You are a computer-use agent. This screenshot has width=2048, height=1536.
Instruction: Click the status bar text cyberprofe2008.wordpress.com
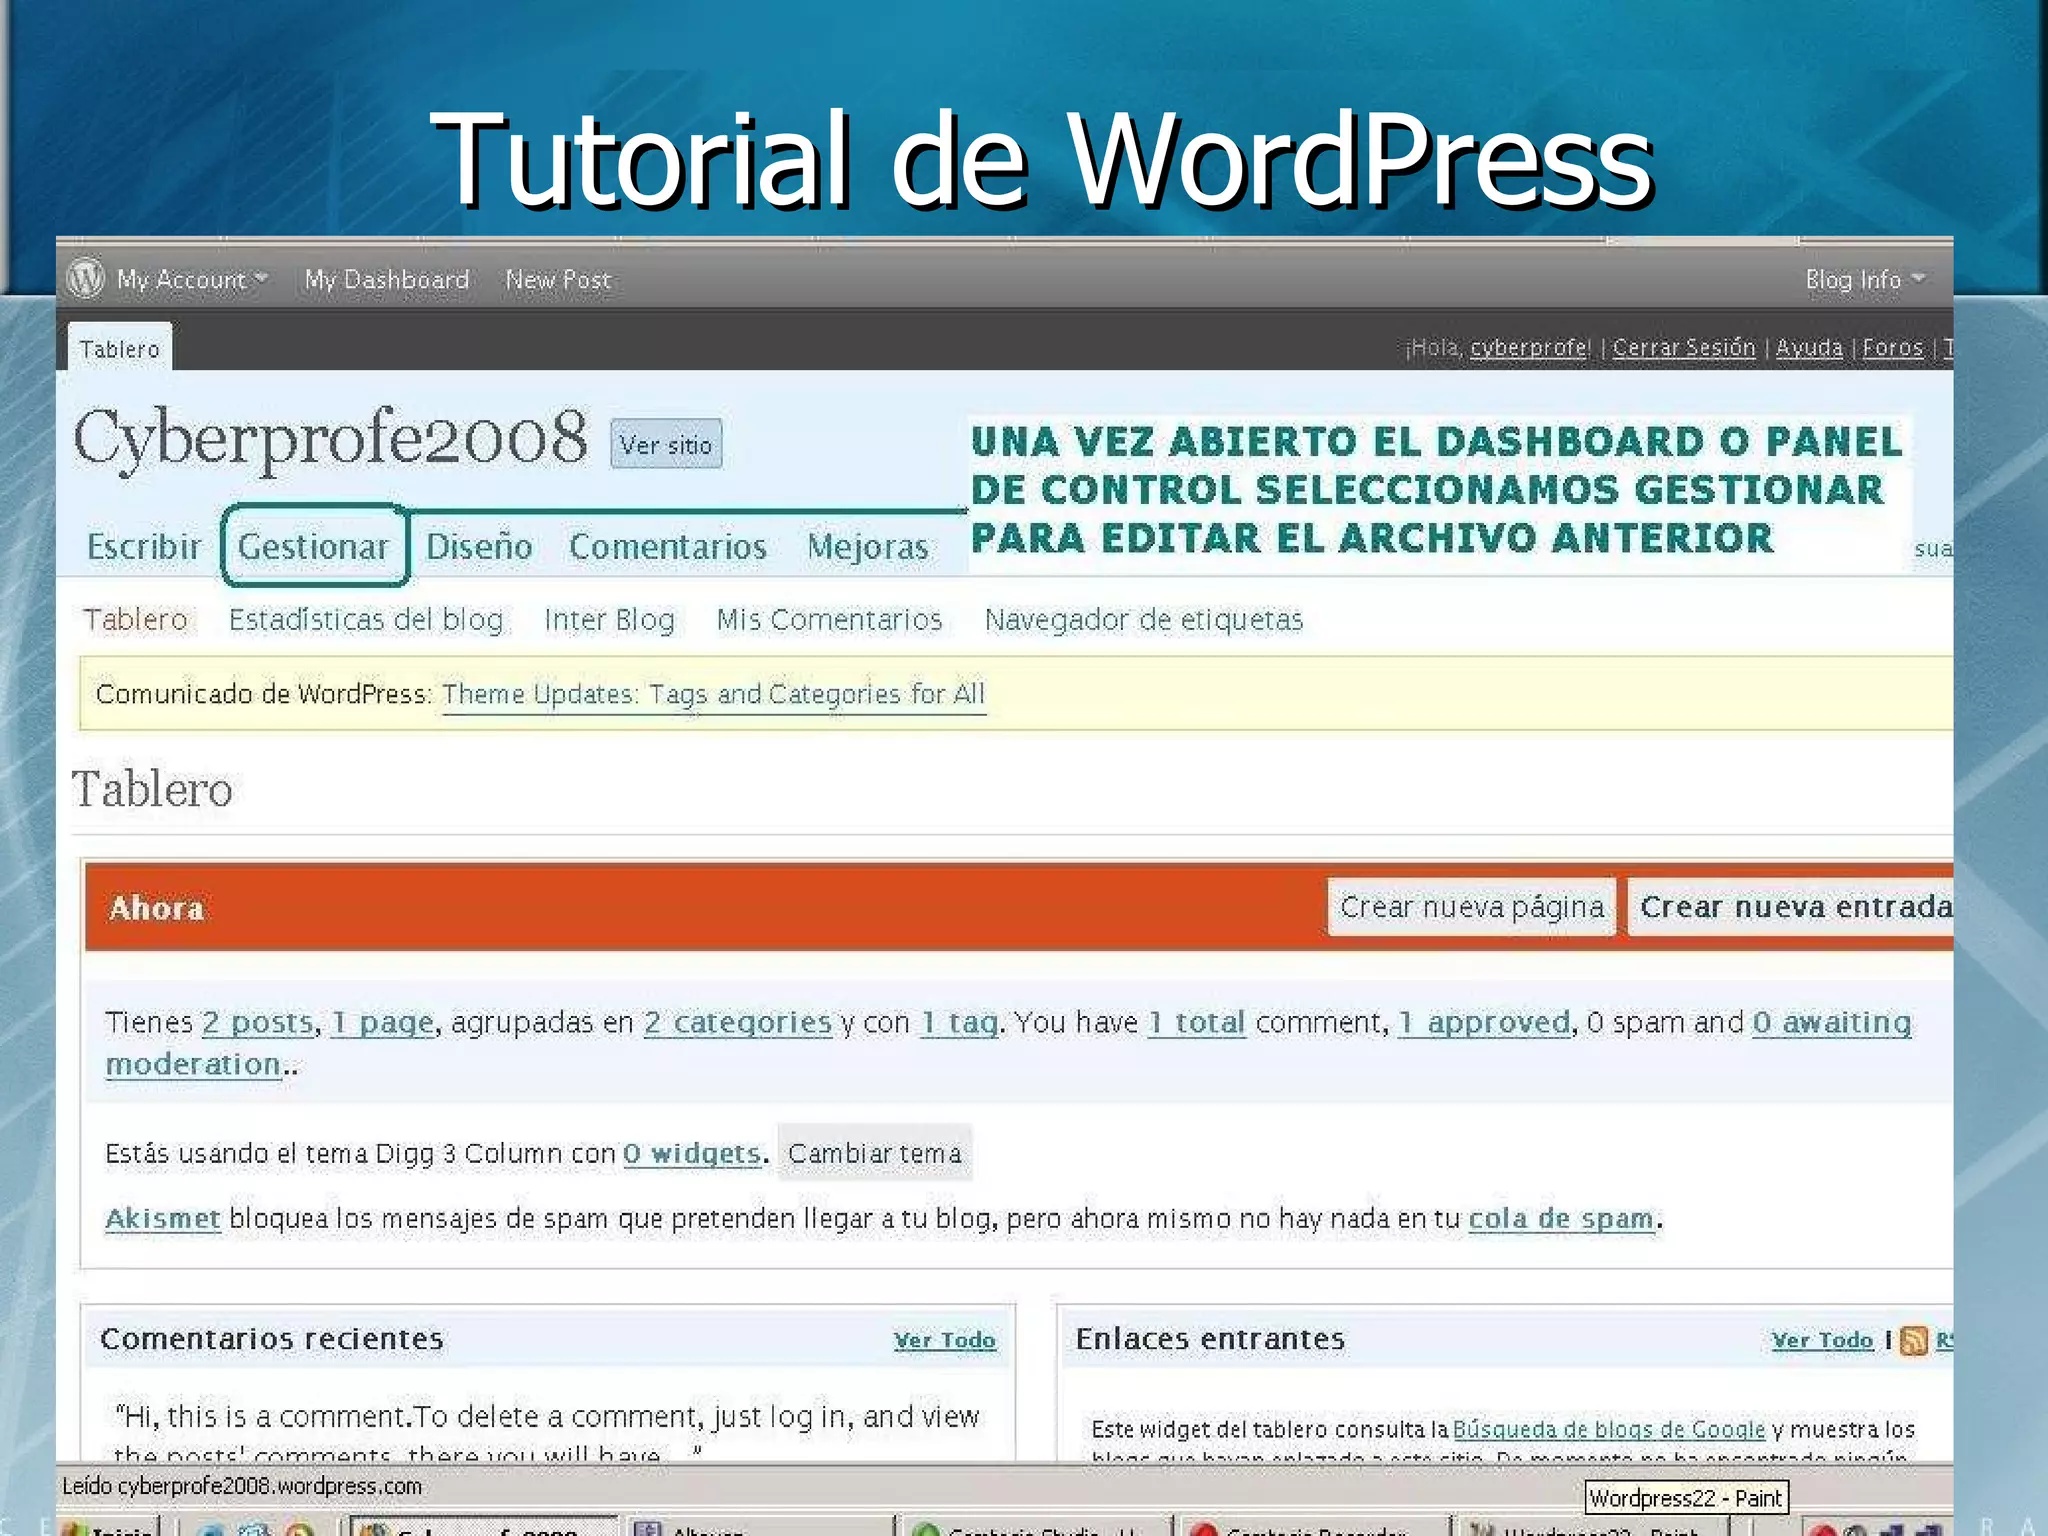point(270,1486)
